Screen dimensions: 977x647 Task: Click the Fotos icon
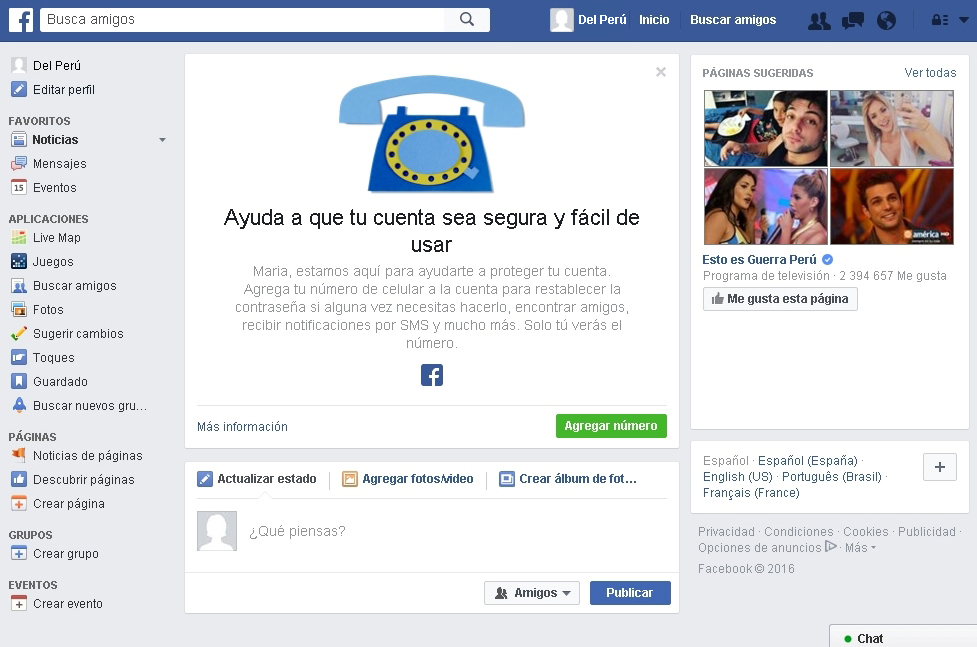point(19,309)
